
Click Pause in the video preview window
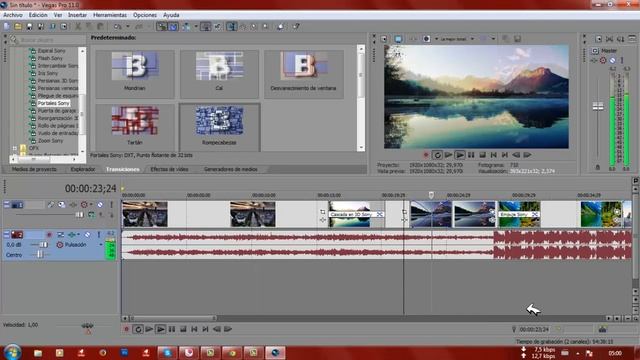[x=471, y=155]
